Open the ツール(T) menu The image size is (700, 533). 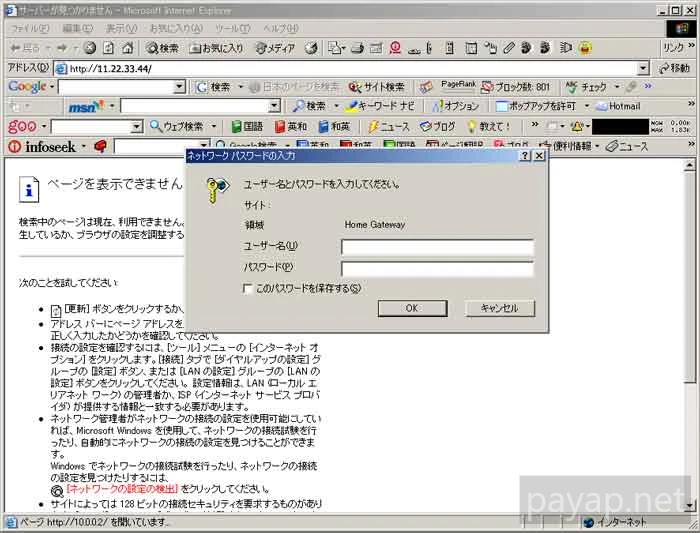point(232,29)
